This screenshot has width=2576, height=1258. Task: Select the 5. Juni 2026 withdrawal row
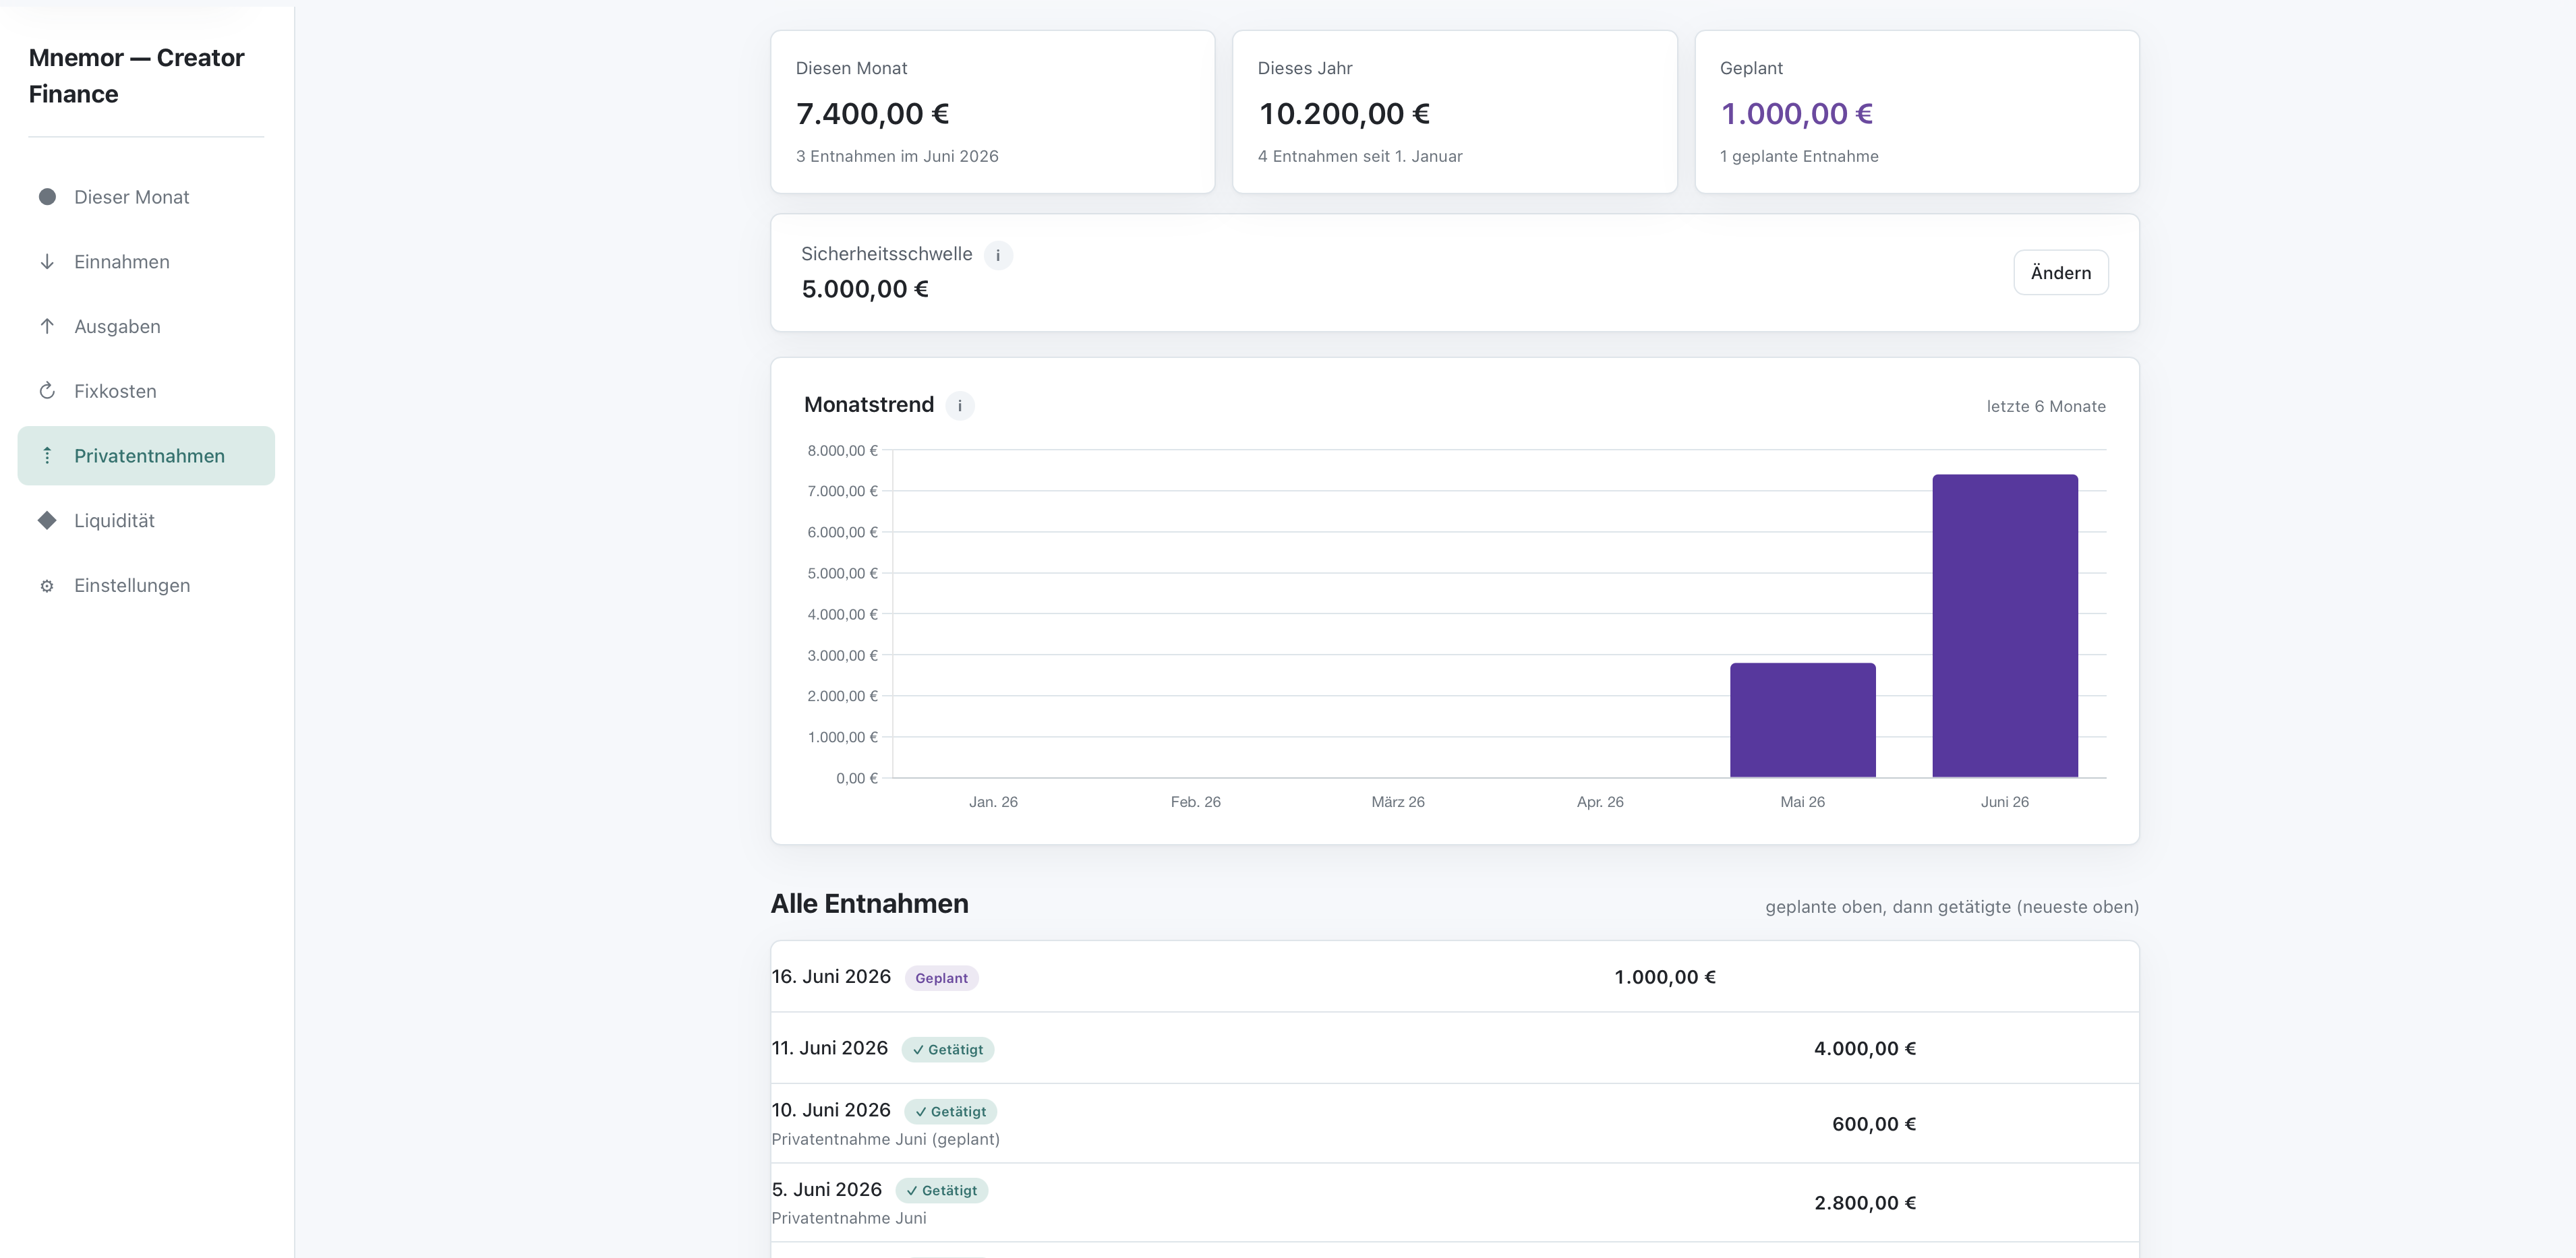click(x=1454, y=1203)
